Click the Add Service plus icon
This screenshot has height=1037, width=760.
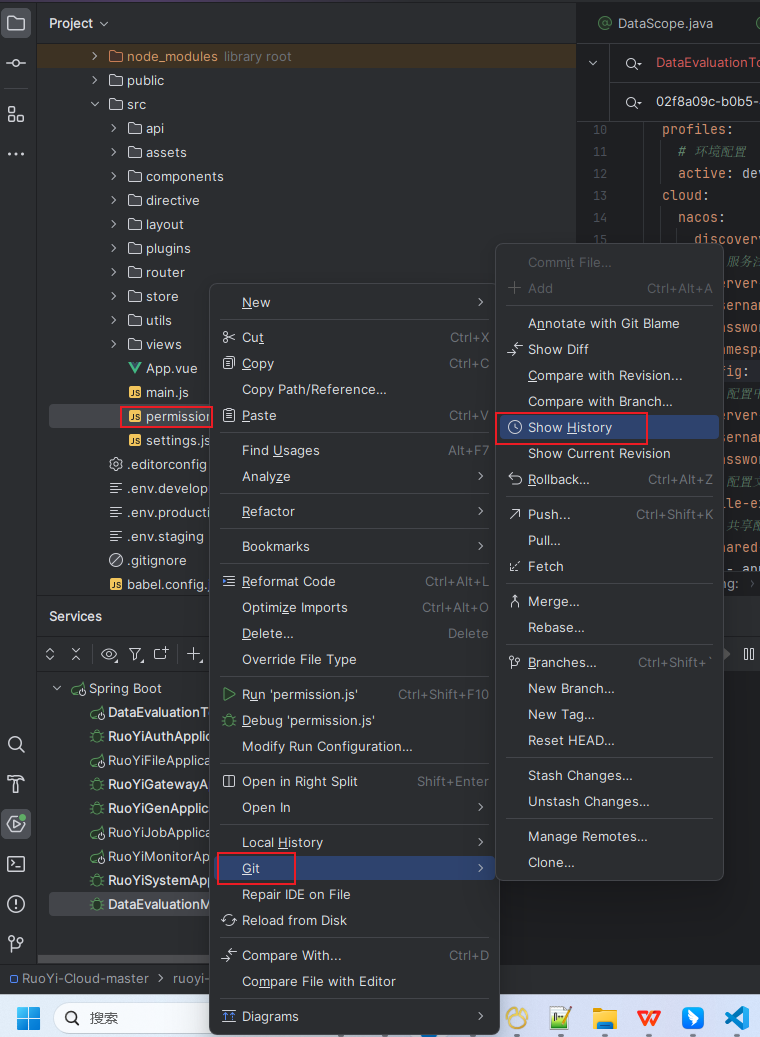(x=193, y=653)
